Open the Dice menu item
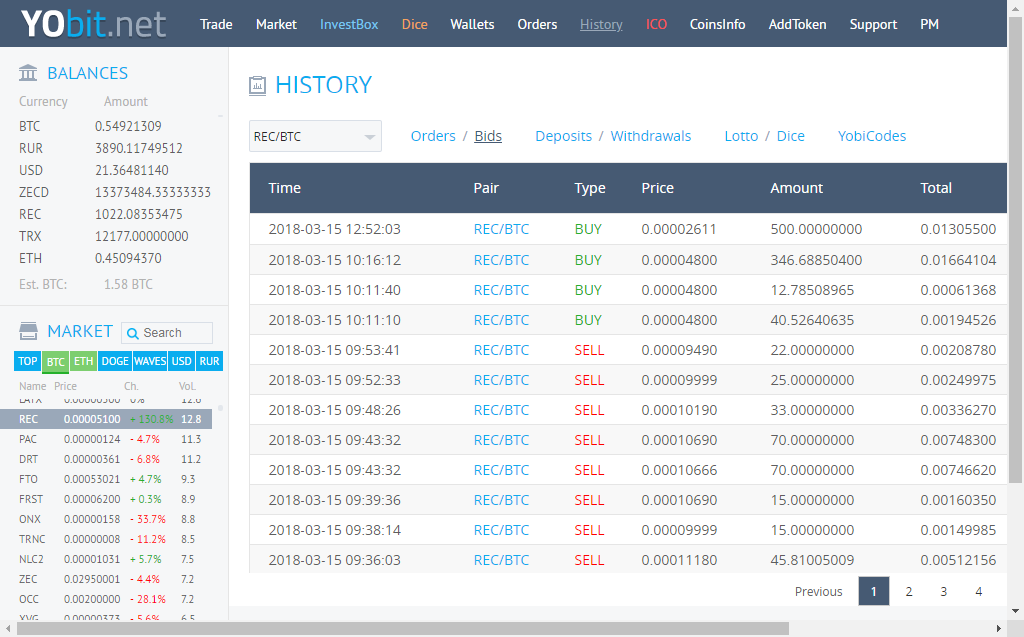 tap(415, 24)
